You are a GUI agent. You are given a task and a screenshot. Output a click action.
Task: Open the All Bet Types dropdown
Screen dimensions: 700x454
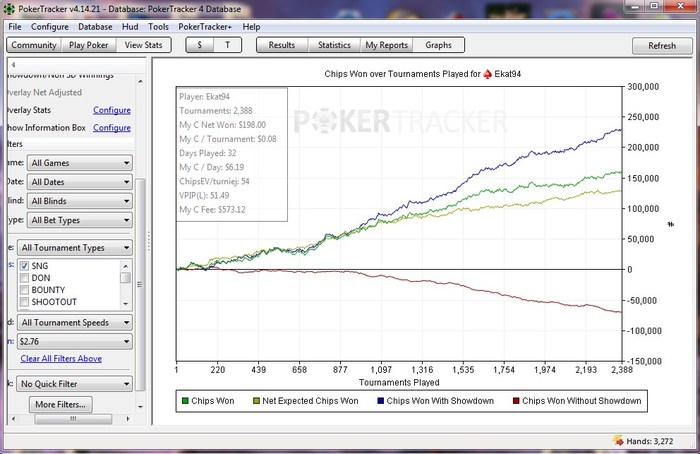(80, 220)
